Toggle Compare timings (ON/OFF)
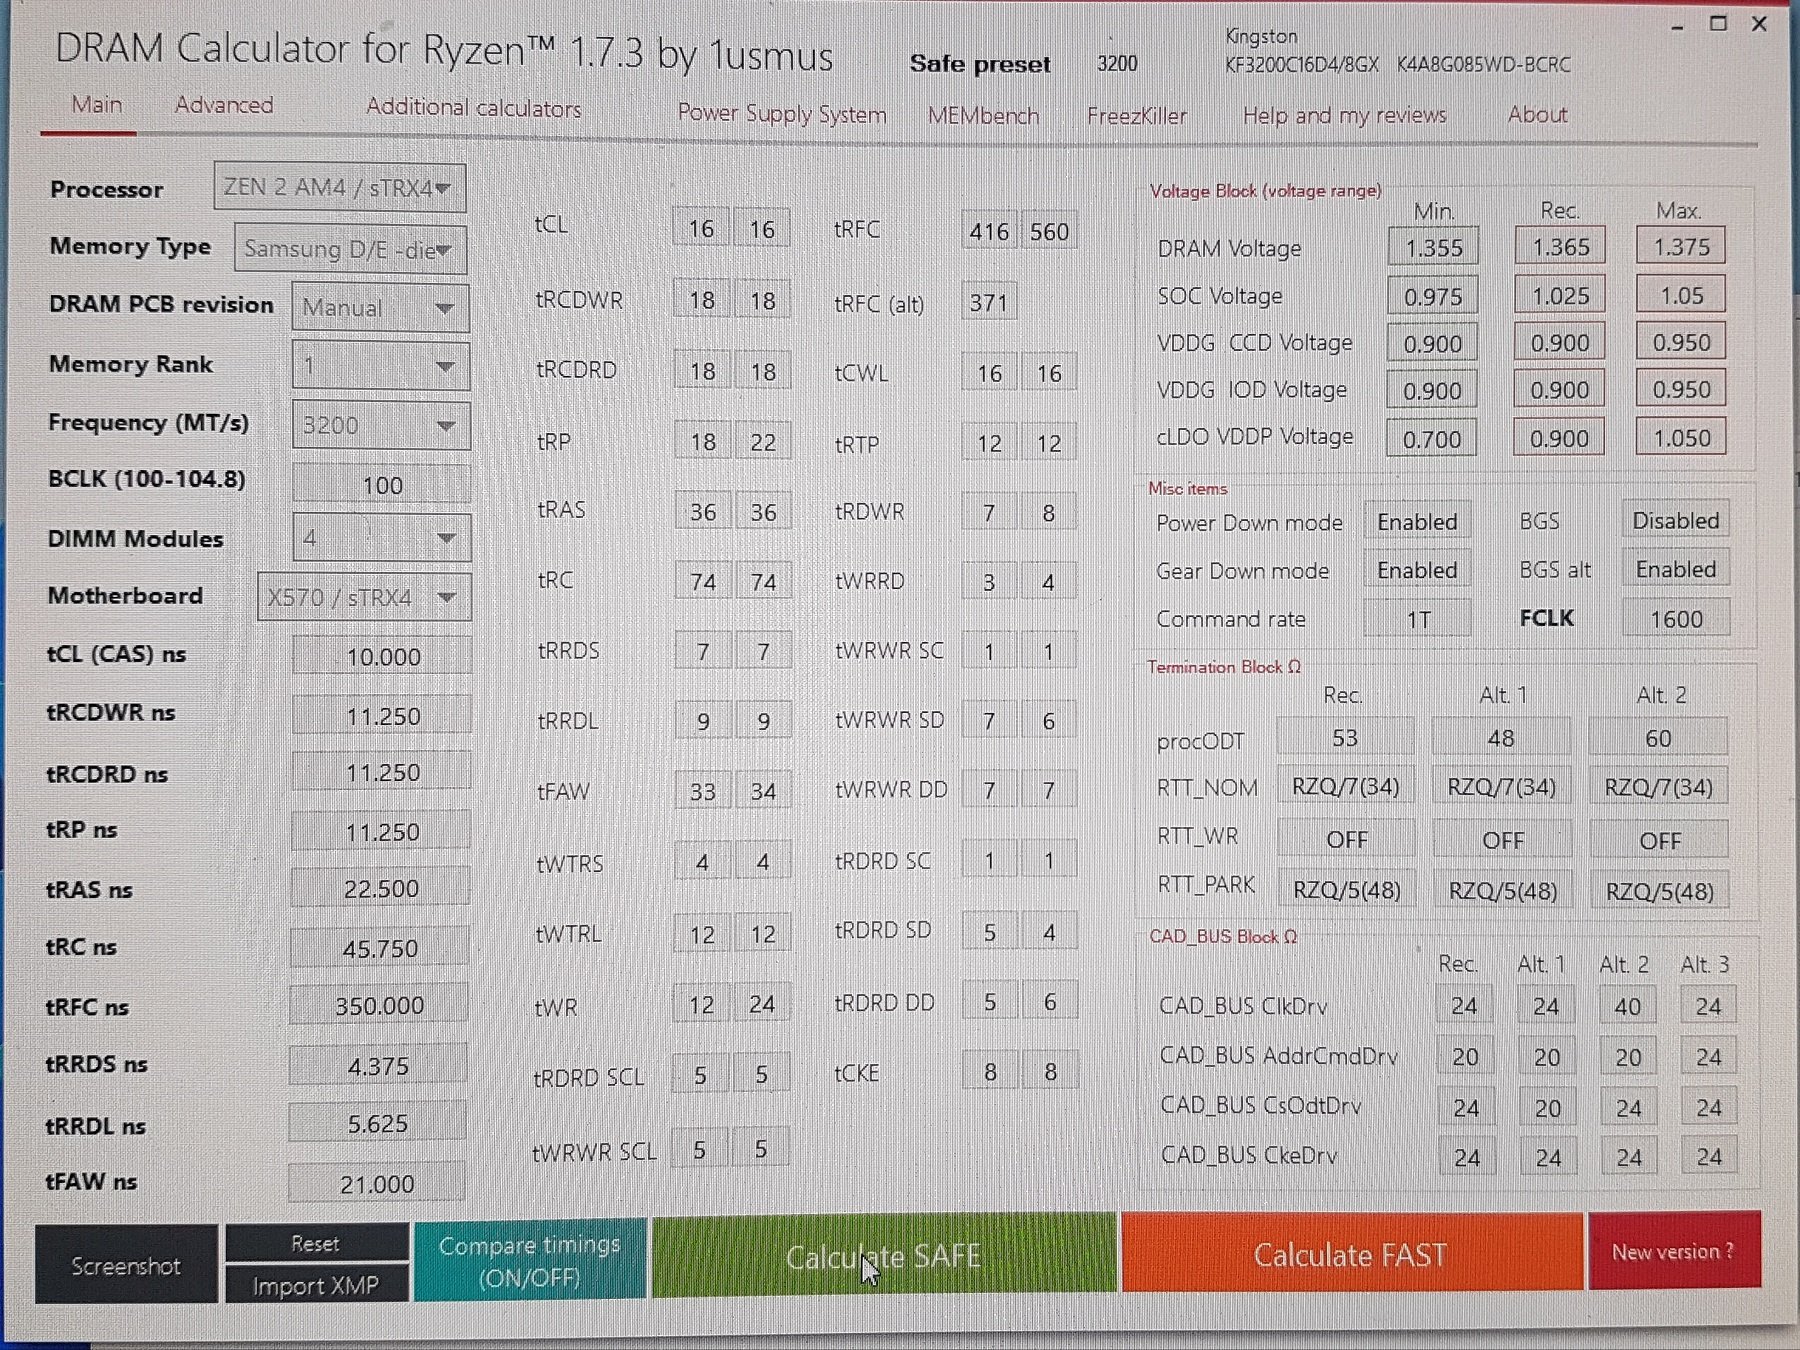The height and width of the screenshot is (1350, 1800). tap(530, 1260)
